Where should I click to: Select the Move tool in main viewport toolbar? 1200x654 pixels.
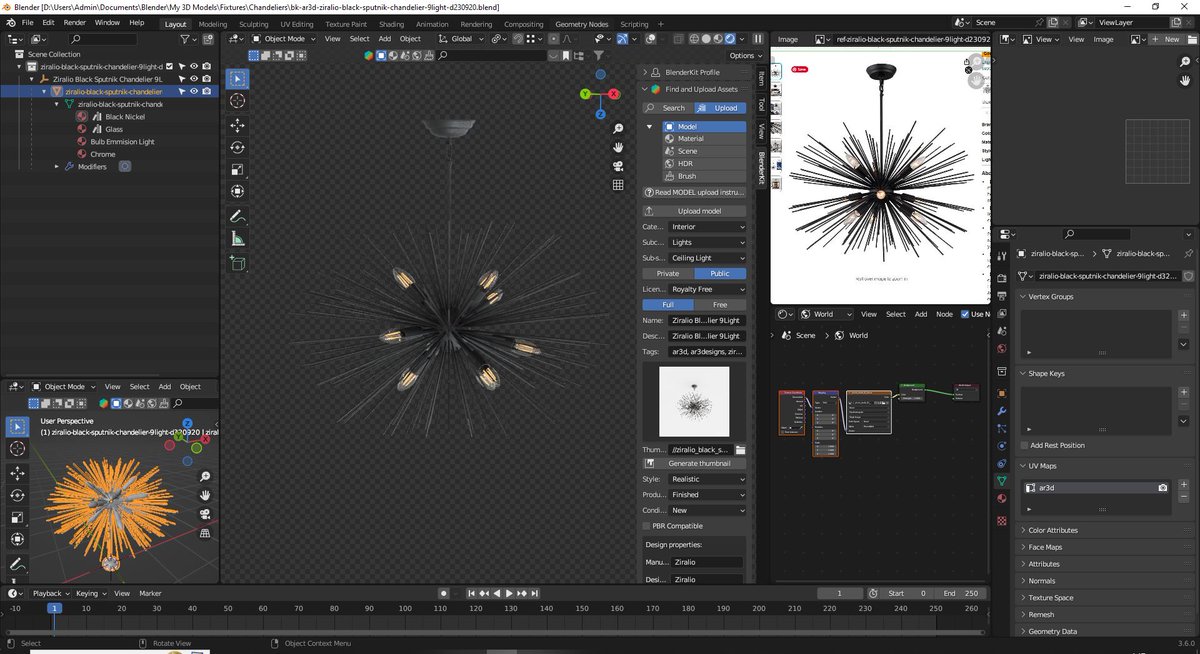pyautogui.click(x=237, y=125)
